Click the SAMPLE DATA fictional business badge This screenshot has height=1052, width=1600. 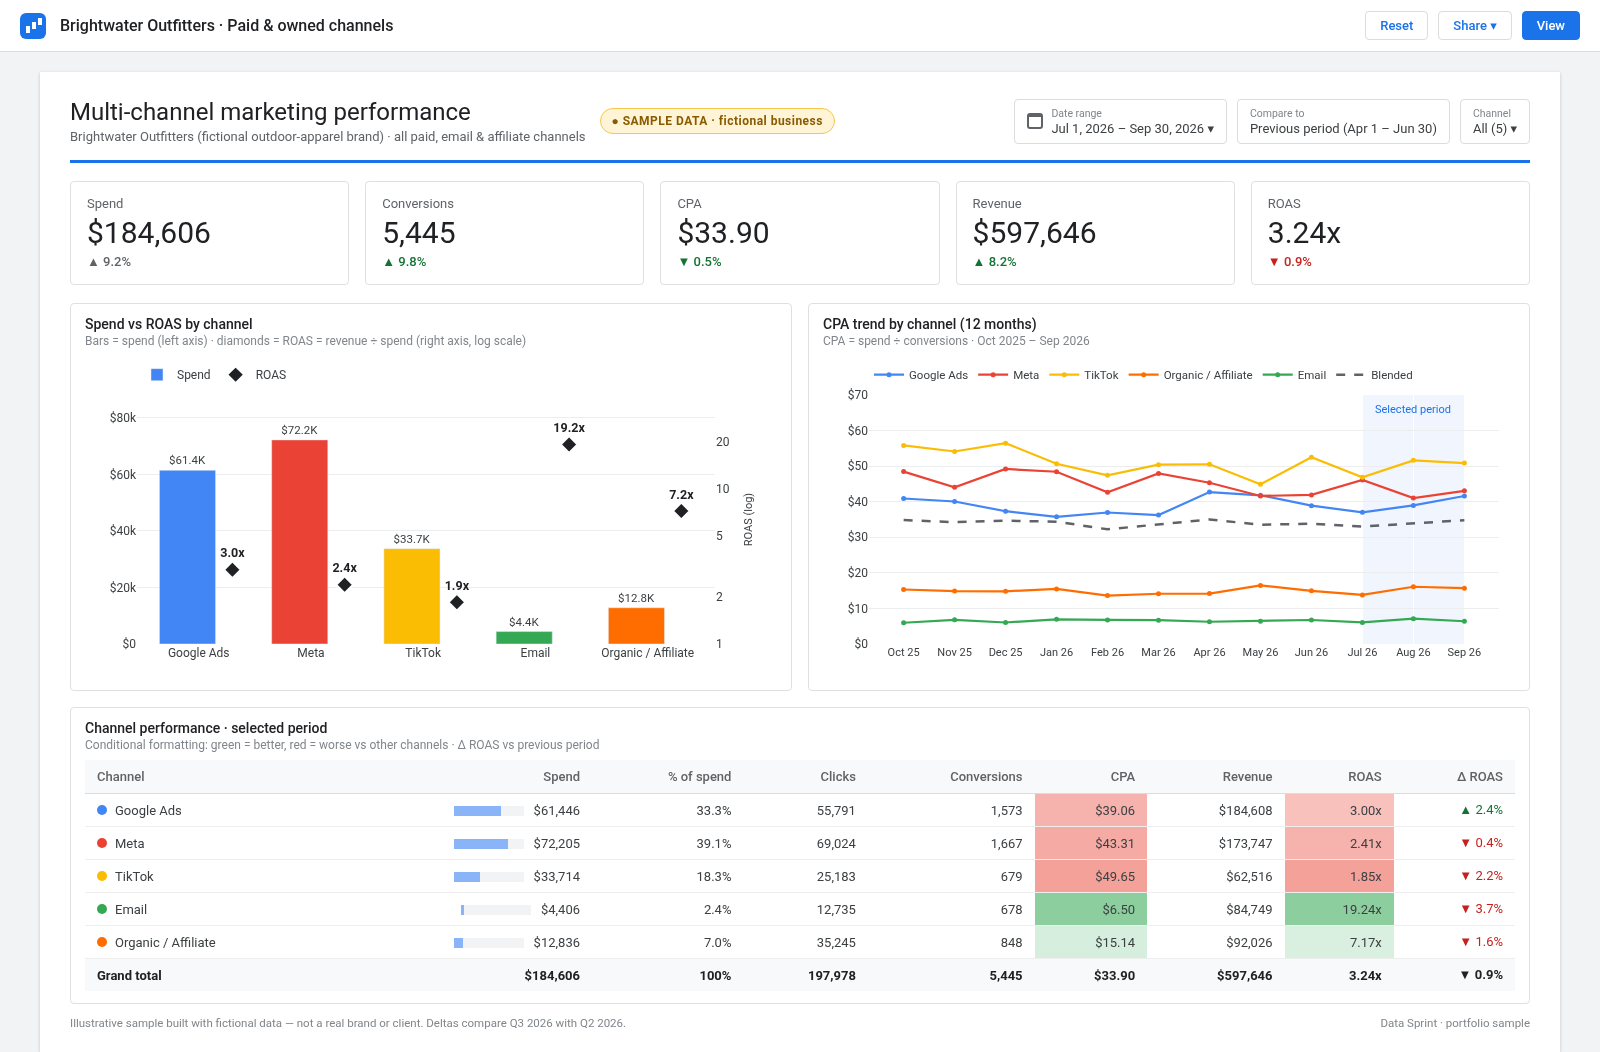[717, 121]
